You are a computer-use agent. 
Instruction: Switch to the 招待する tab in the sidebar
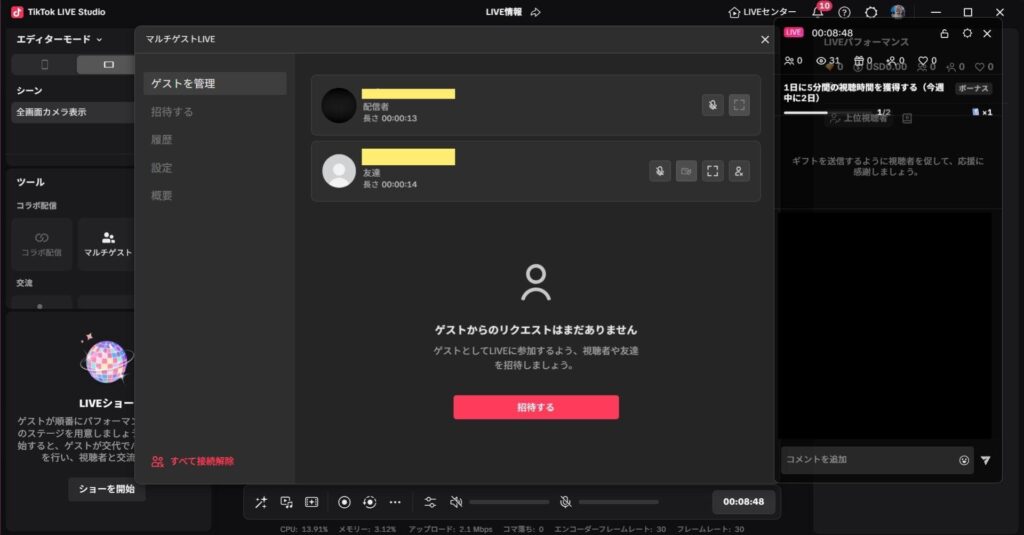click(172, 111)
